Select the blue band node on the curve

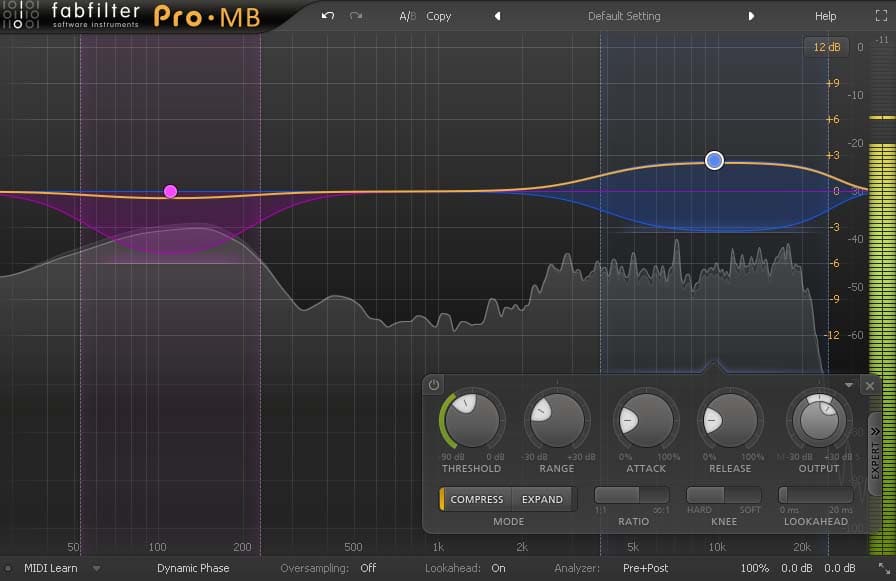click(714, 160)
